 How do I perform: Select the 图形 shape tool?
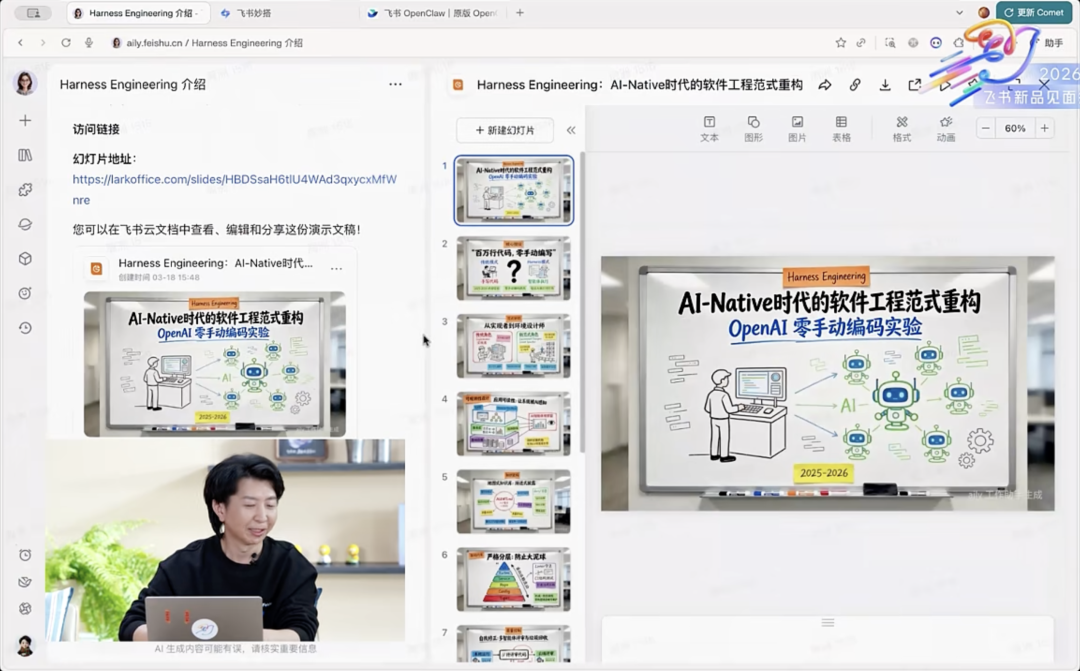pos(753,128)
